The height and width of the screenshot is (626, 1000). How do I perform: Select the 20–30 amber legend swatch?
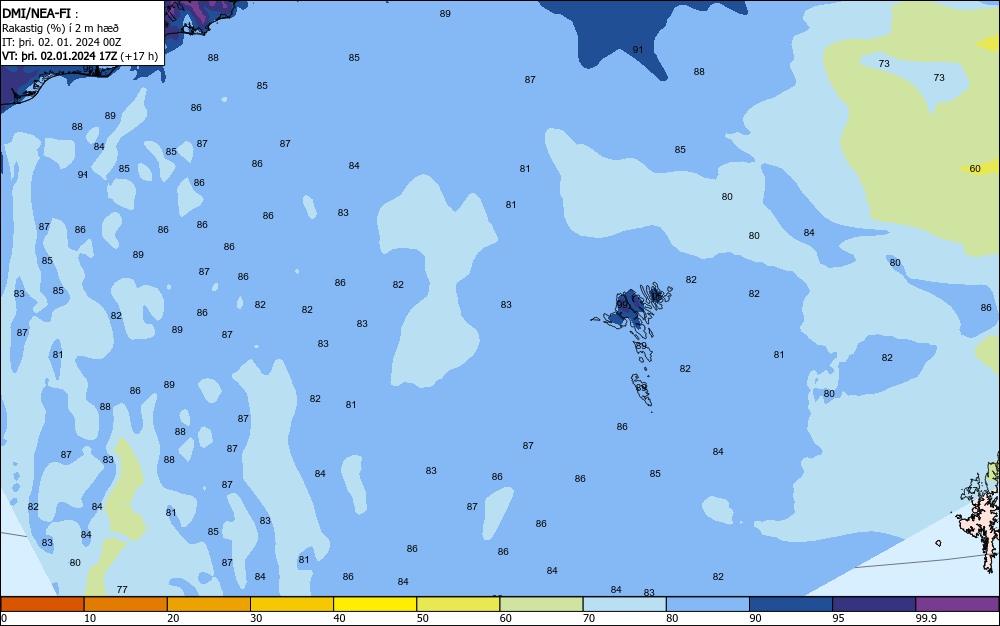[x=209, y=604]
